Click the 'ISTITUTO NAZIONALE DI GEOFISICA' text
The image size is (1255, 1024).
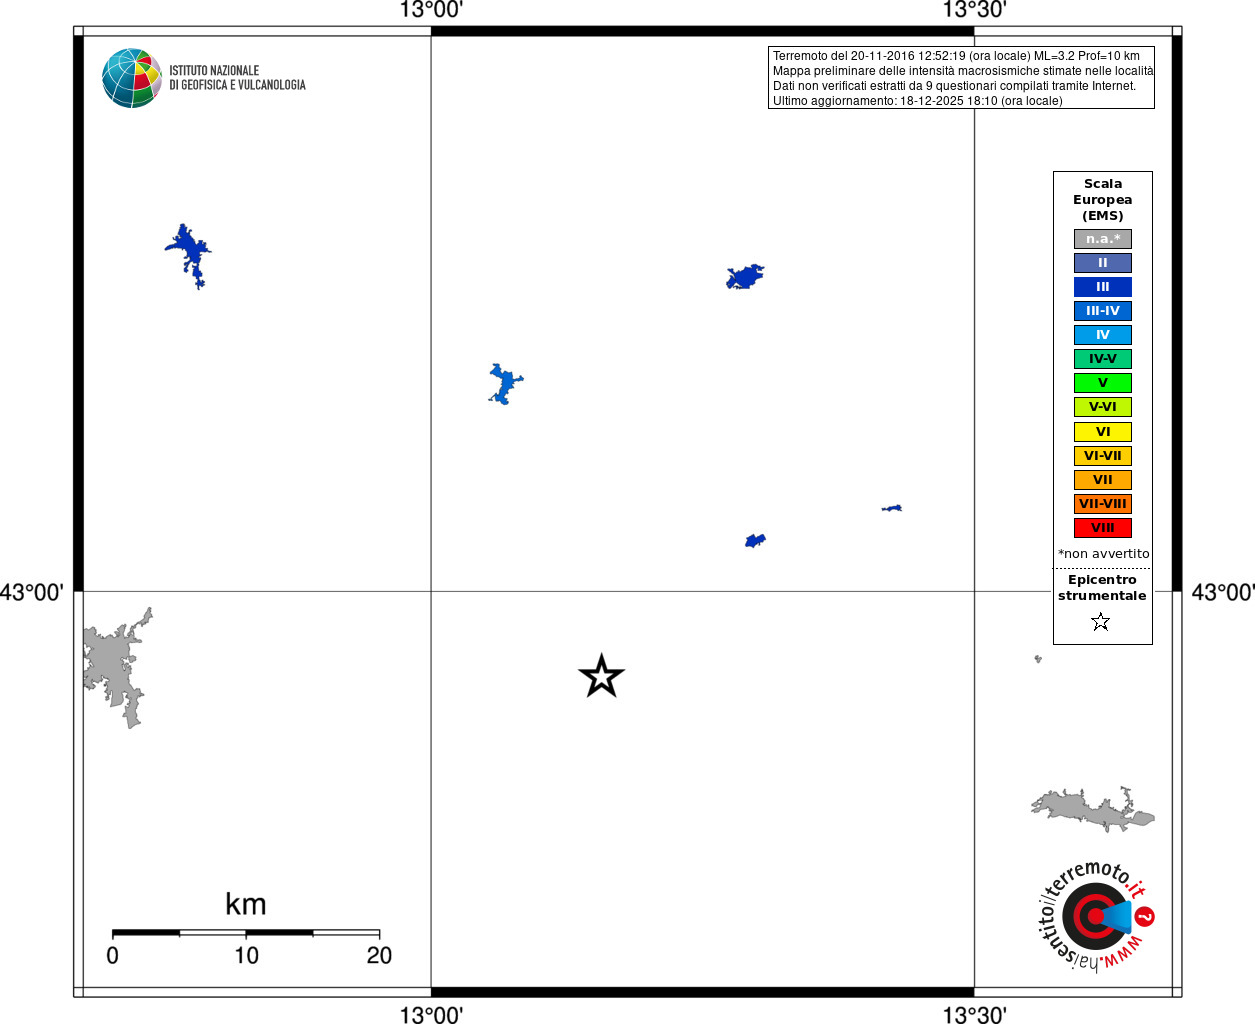pos(237,78)
